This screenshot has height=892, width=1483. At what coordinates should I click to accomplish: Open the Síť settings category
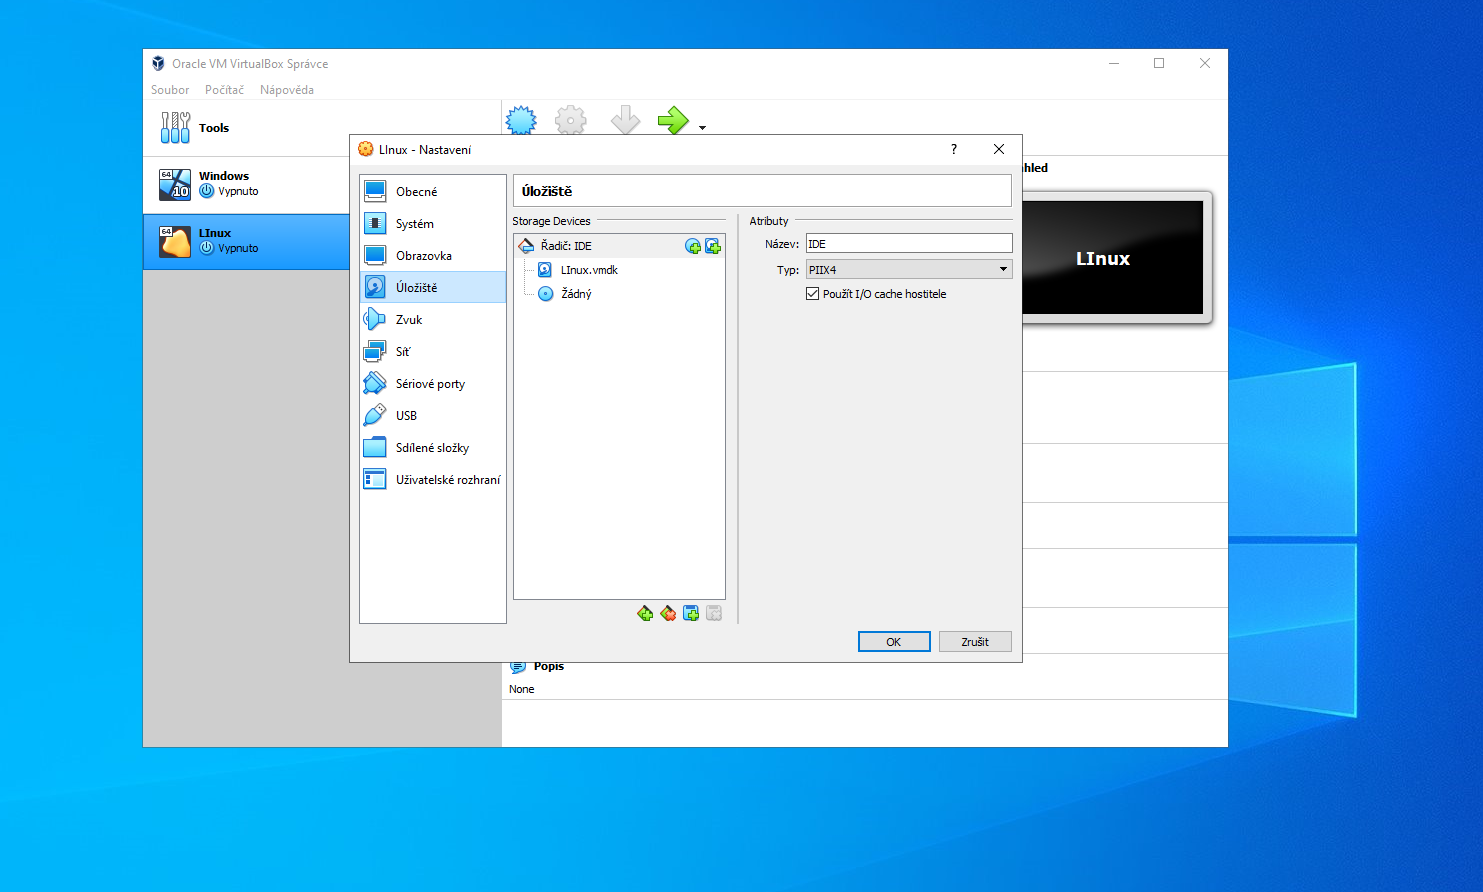[433, 352]
